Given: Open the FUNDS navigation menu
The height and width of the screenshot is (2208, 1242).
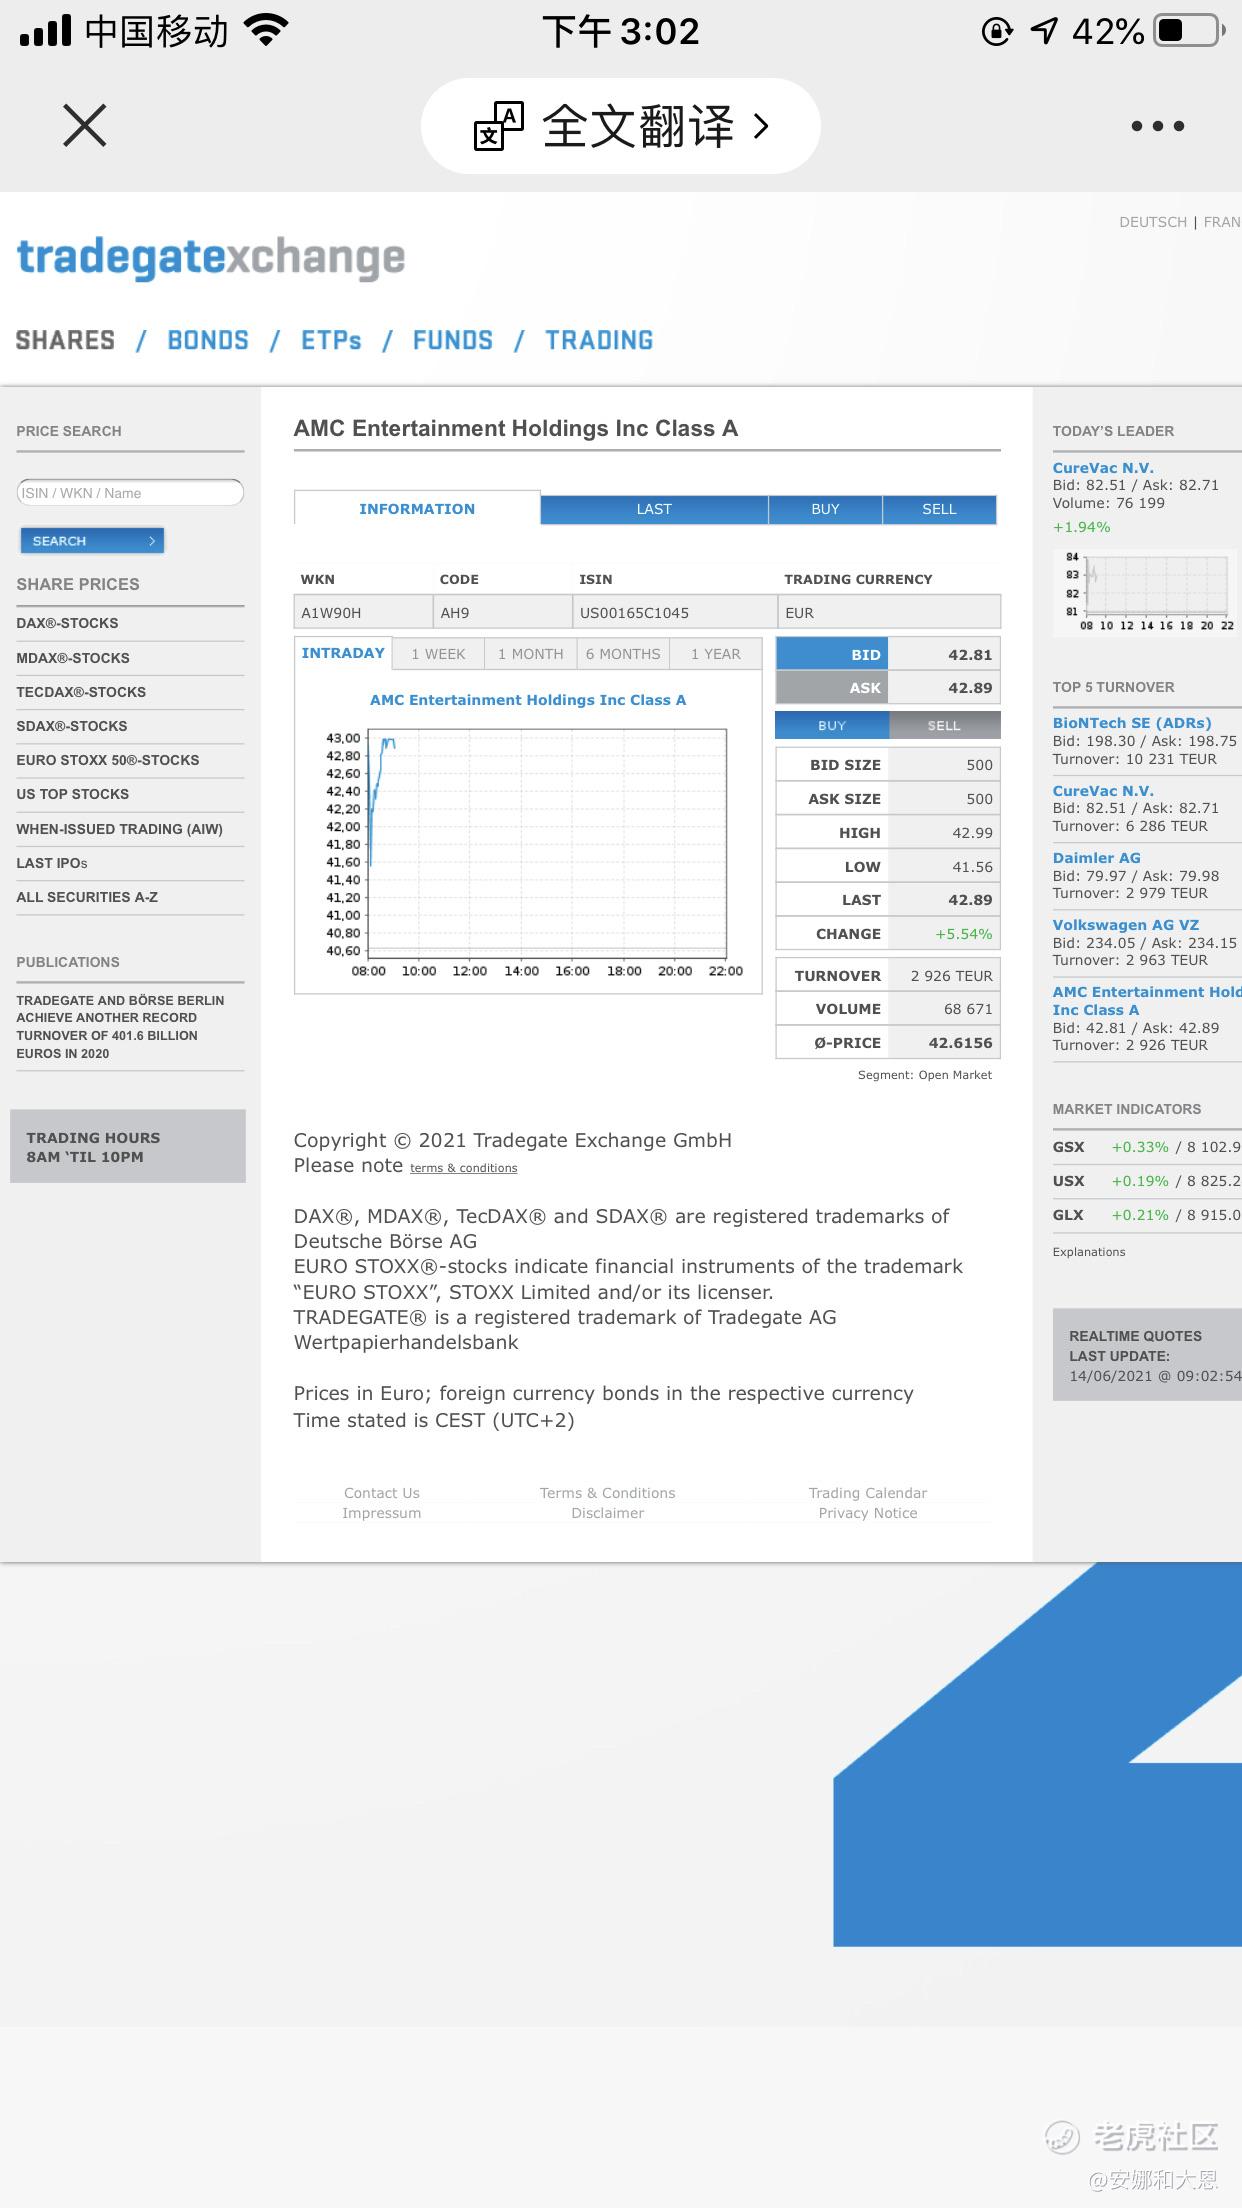Looking at the screenshot, I should [453, 340].
